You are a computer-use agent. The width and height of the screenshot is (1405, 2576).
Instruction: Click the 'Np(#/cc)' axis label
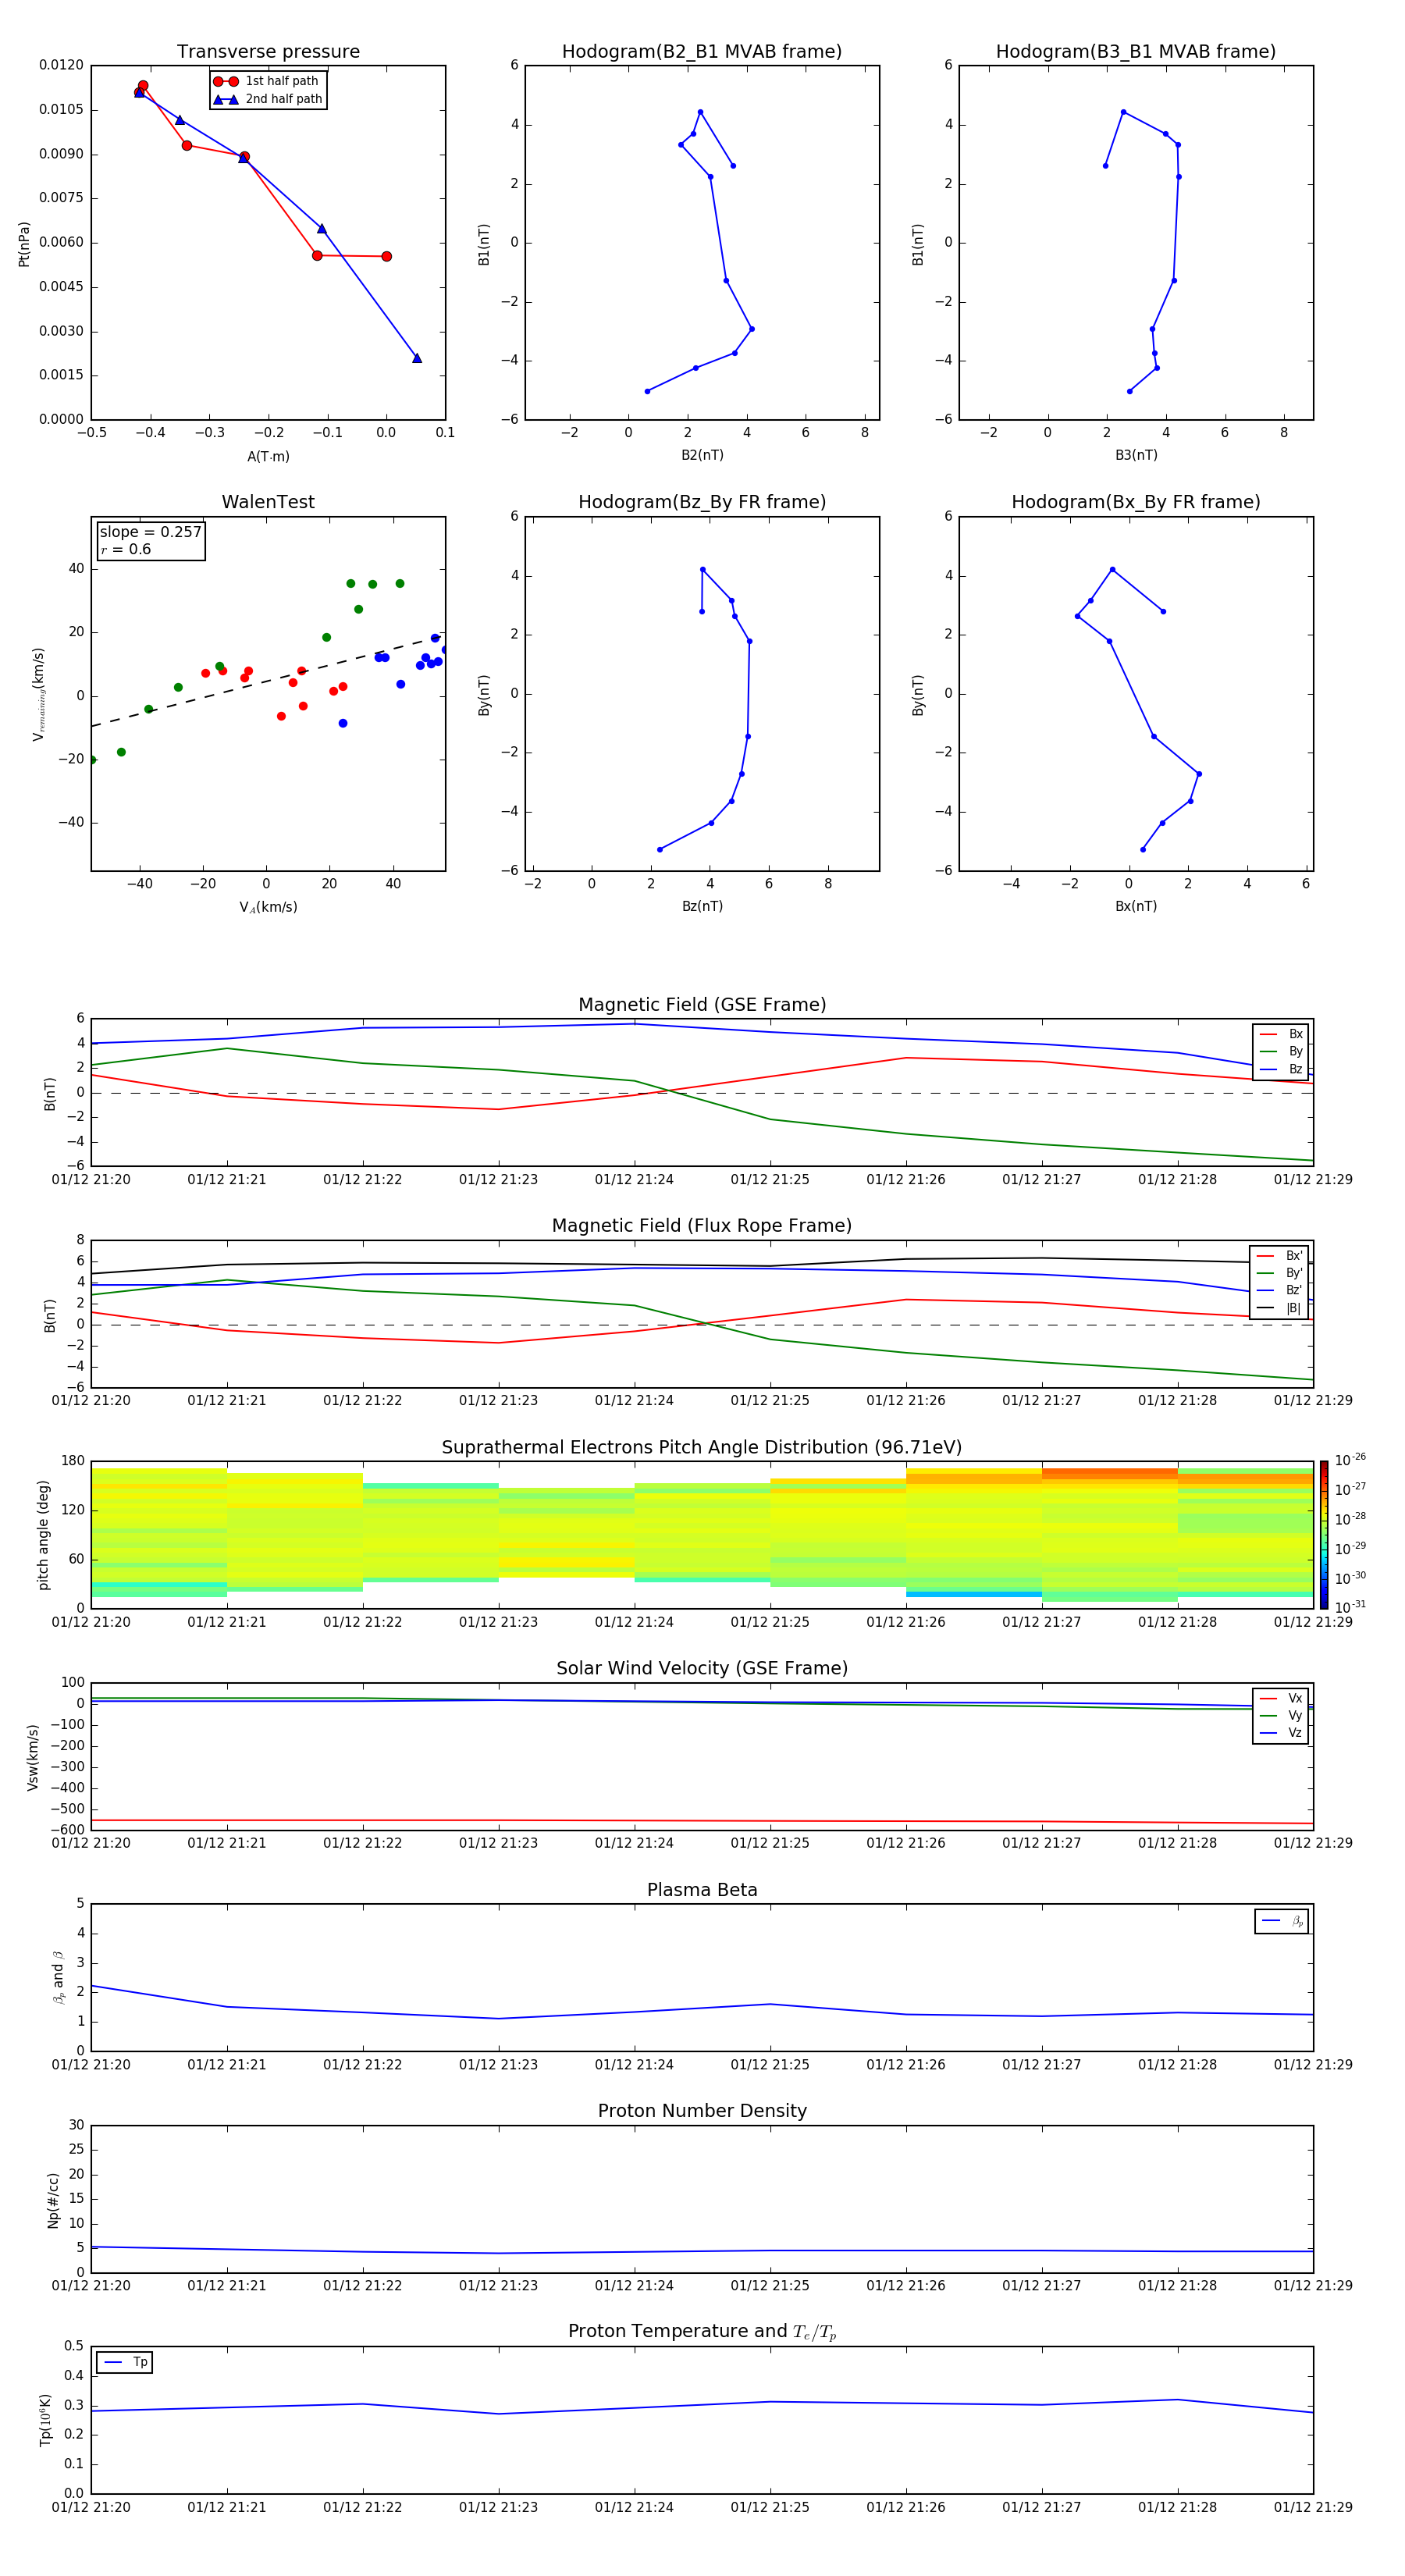click(x=53, y=2200)
